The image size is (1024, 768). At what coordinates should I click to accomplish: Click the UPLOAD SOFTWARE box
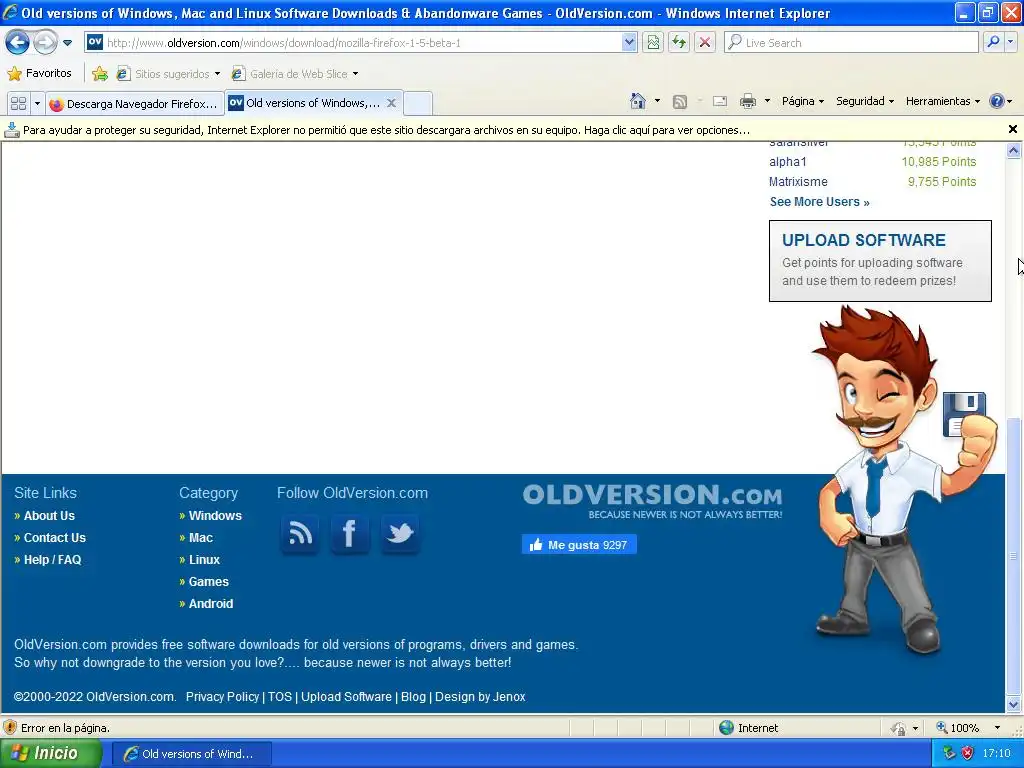[x=880, y=261]
